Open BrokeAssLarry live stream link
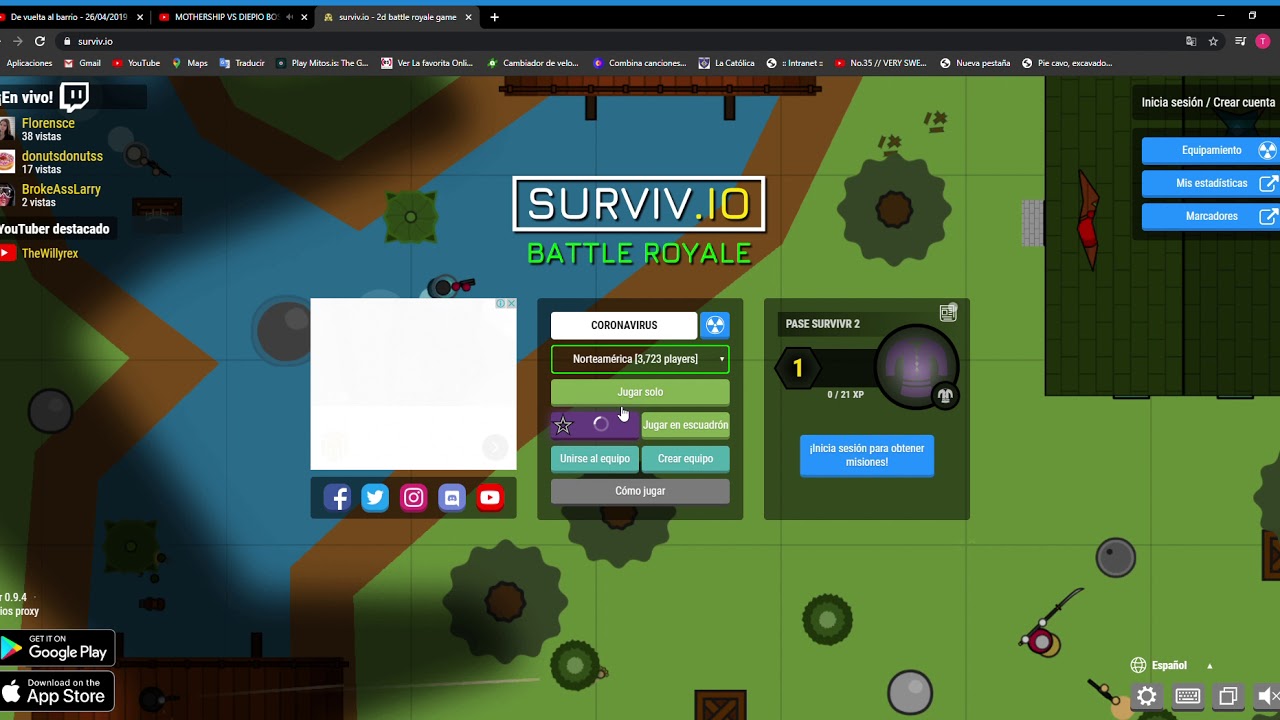This screenshot has height=720, width=1280. pyautogui.click(x=61, y=190)
